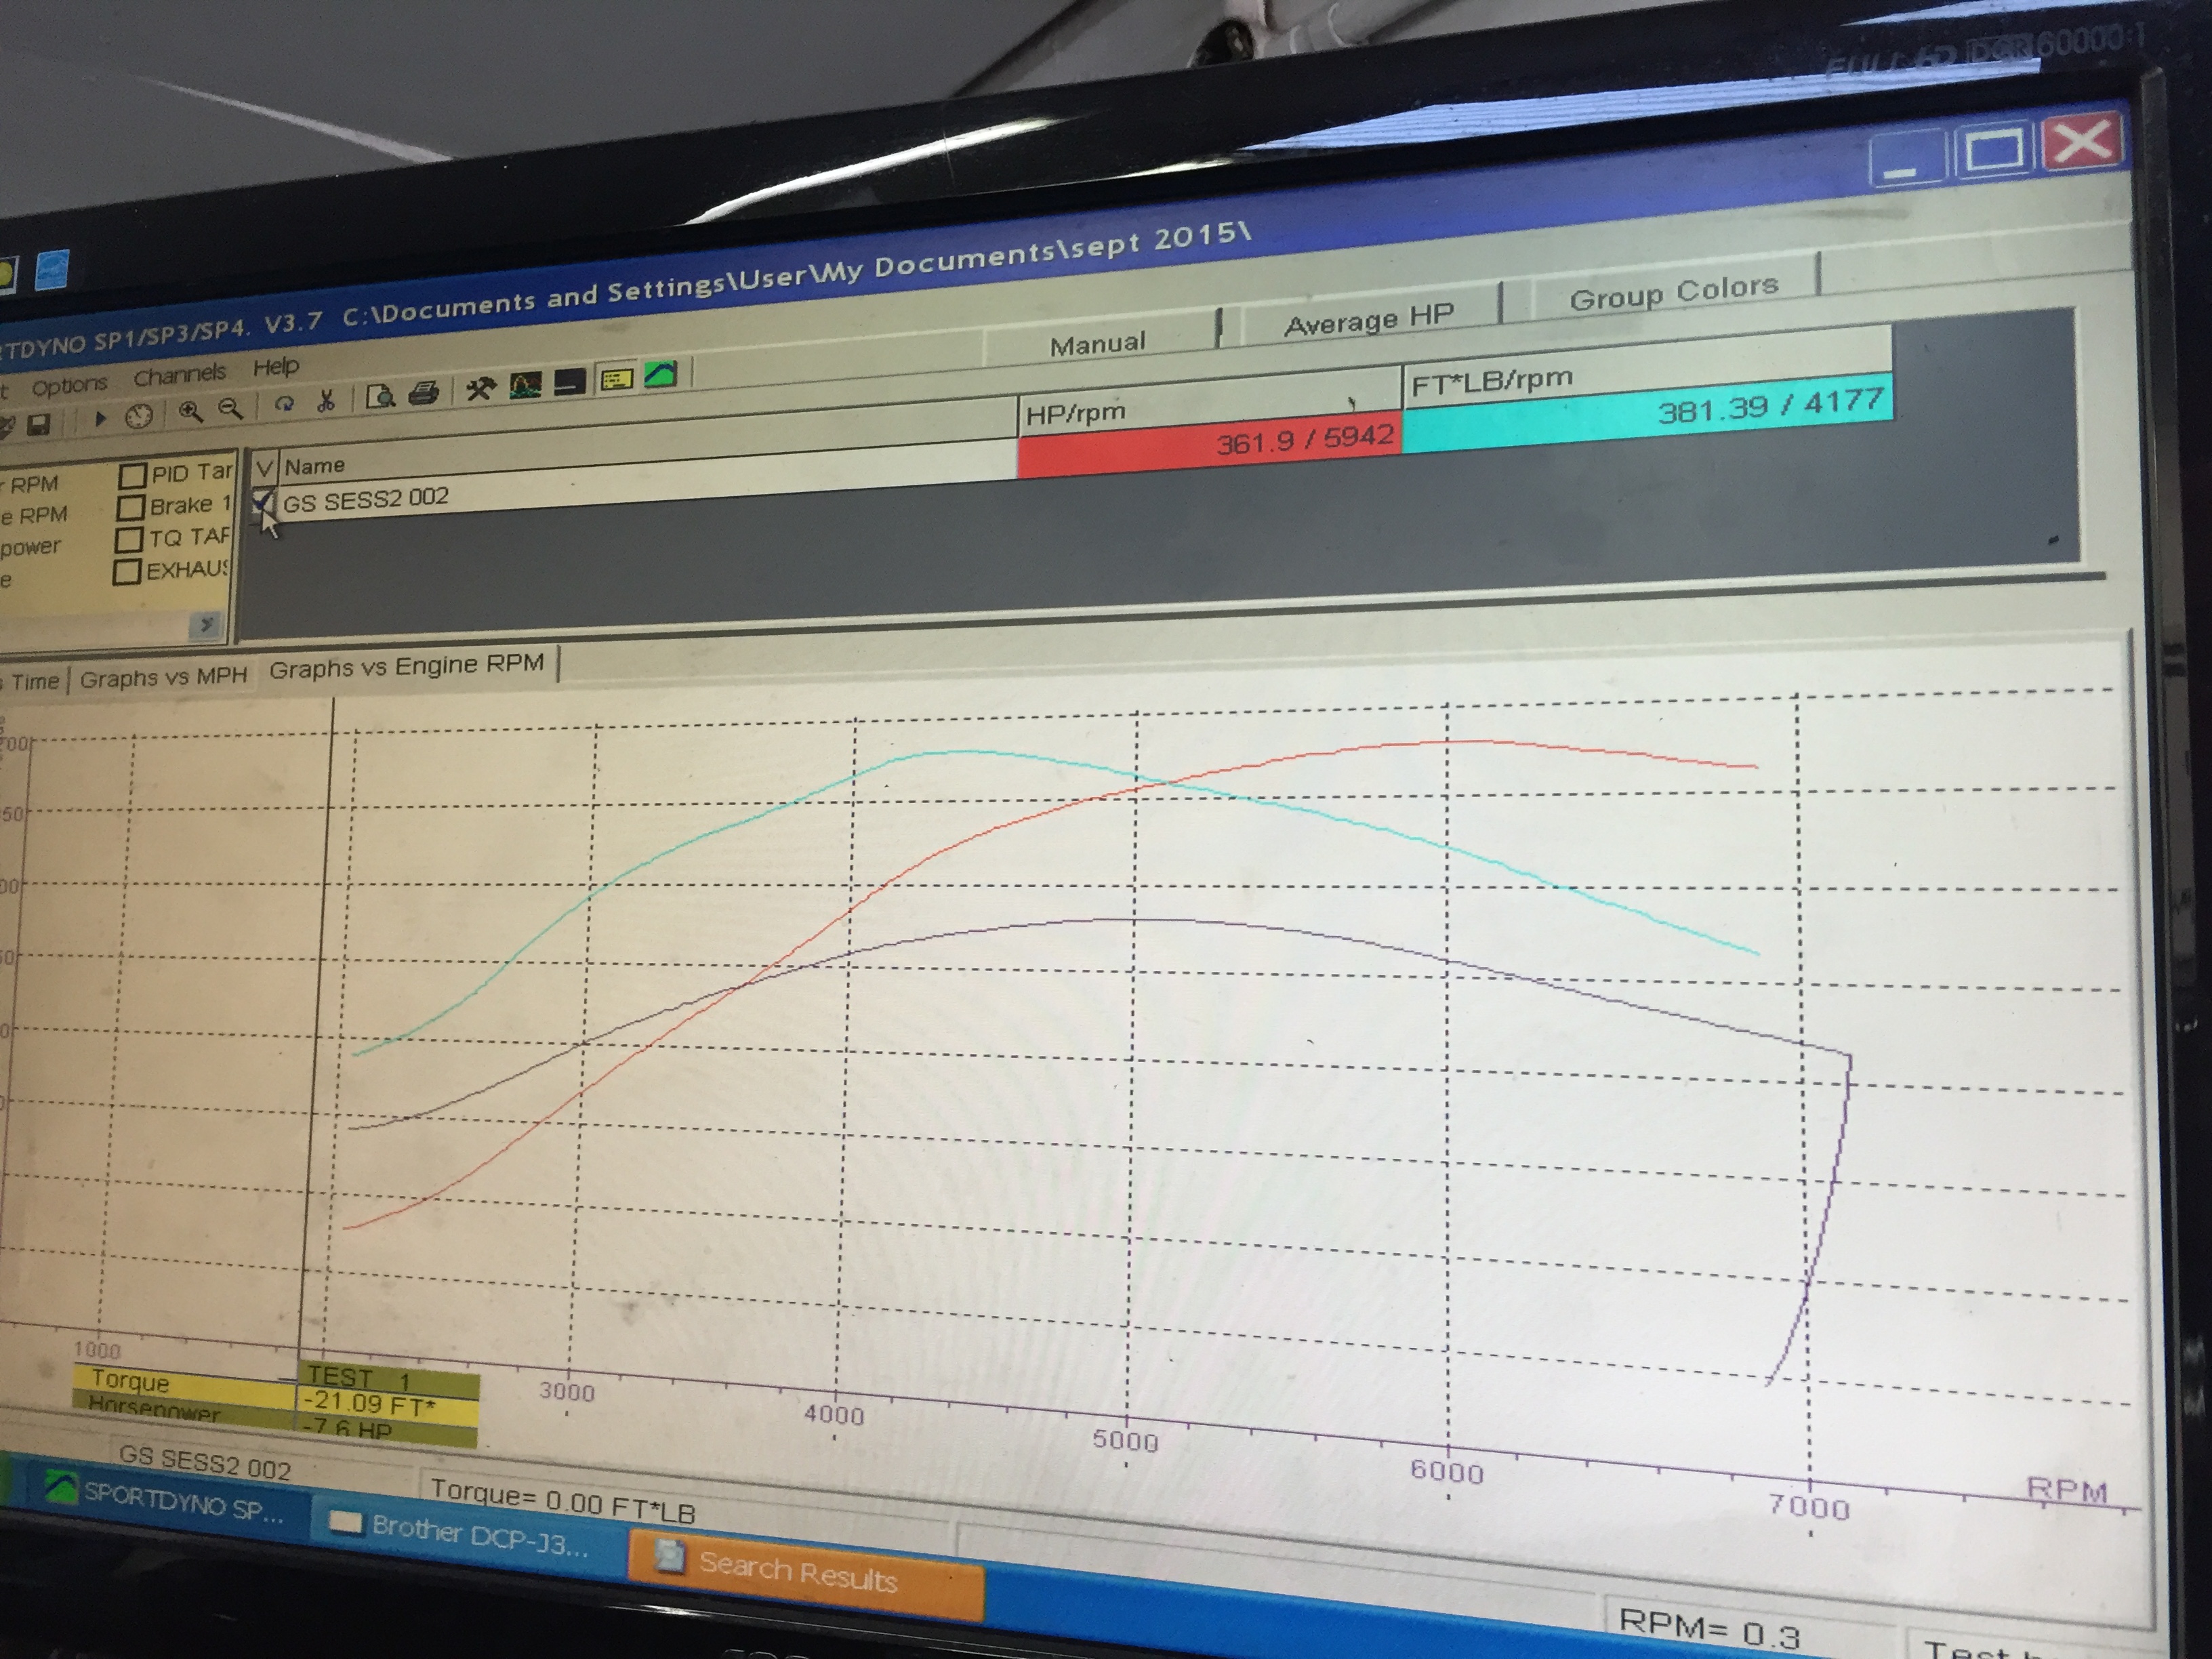Uncheck the GS SESS2 002 run checkbox
Viewport: 2212px width, 1659px height.
263,501
